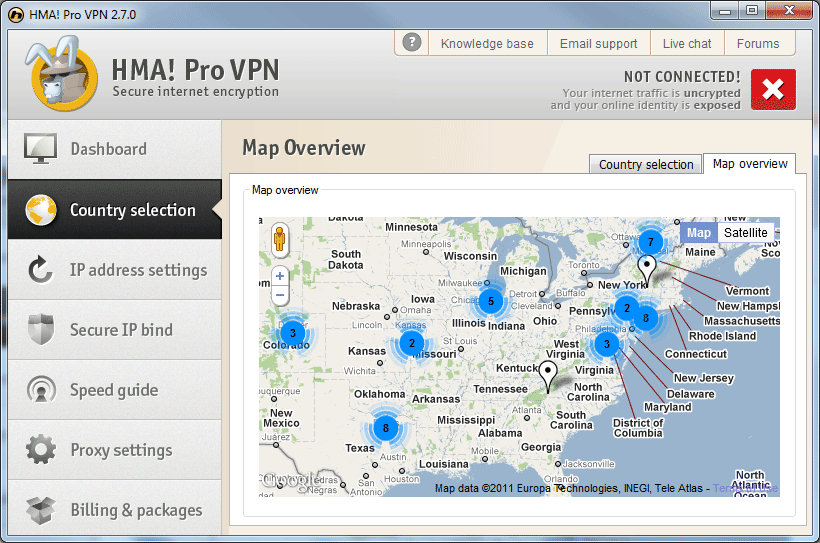Viewport: 820px width, 543px height.
Task: Open the Dashboard sidebar item
Action: (x=115, y=149)
